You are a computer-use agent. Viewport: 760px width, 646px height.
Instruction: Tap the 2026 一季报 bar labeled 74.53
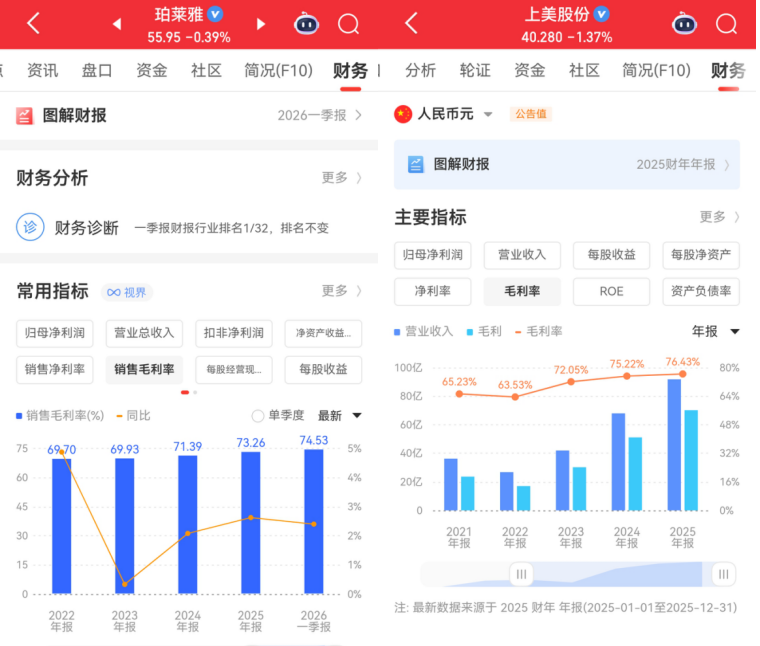click(x=314, y=521)
